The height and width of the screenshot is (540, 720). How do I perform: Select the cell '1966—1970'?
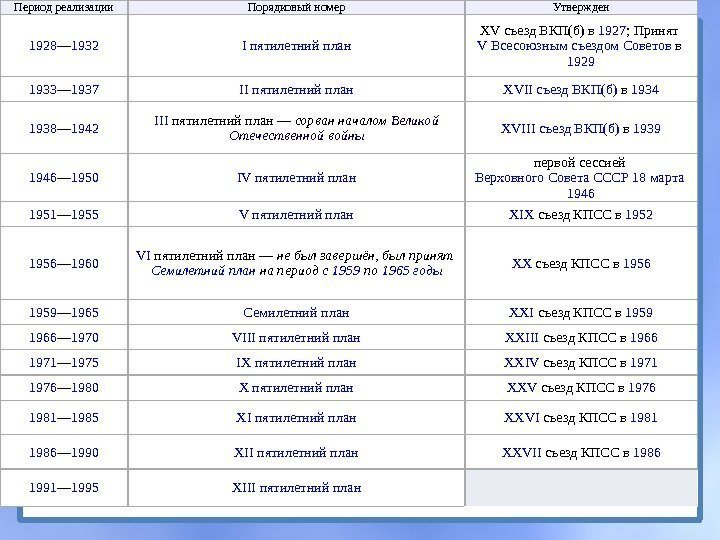(x=64, y=338)
